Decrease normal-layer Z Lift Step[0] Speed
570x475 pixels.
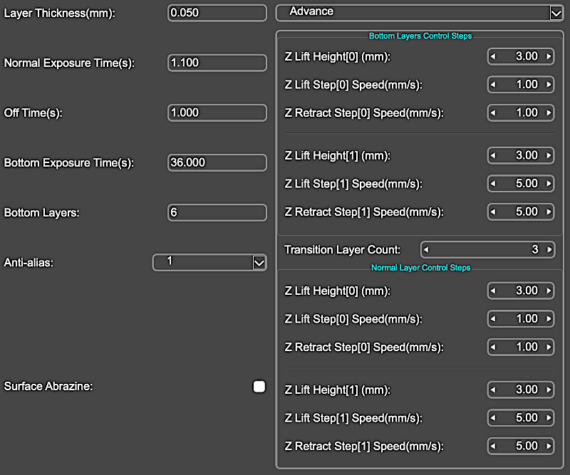[x=493, y=319]
